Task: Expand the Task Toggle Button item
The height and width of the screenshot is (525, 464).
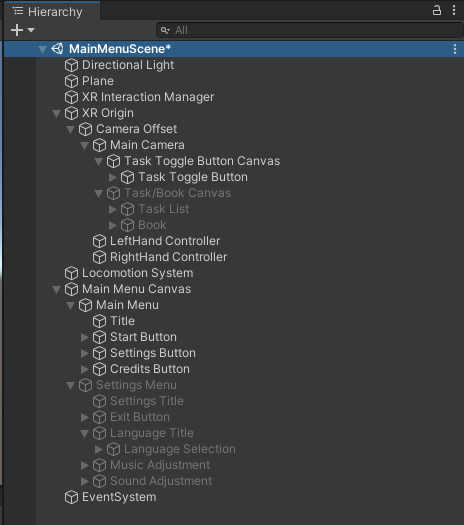Action: 113,177
